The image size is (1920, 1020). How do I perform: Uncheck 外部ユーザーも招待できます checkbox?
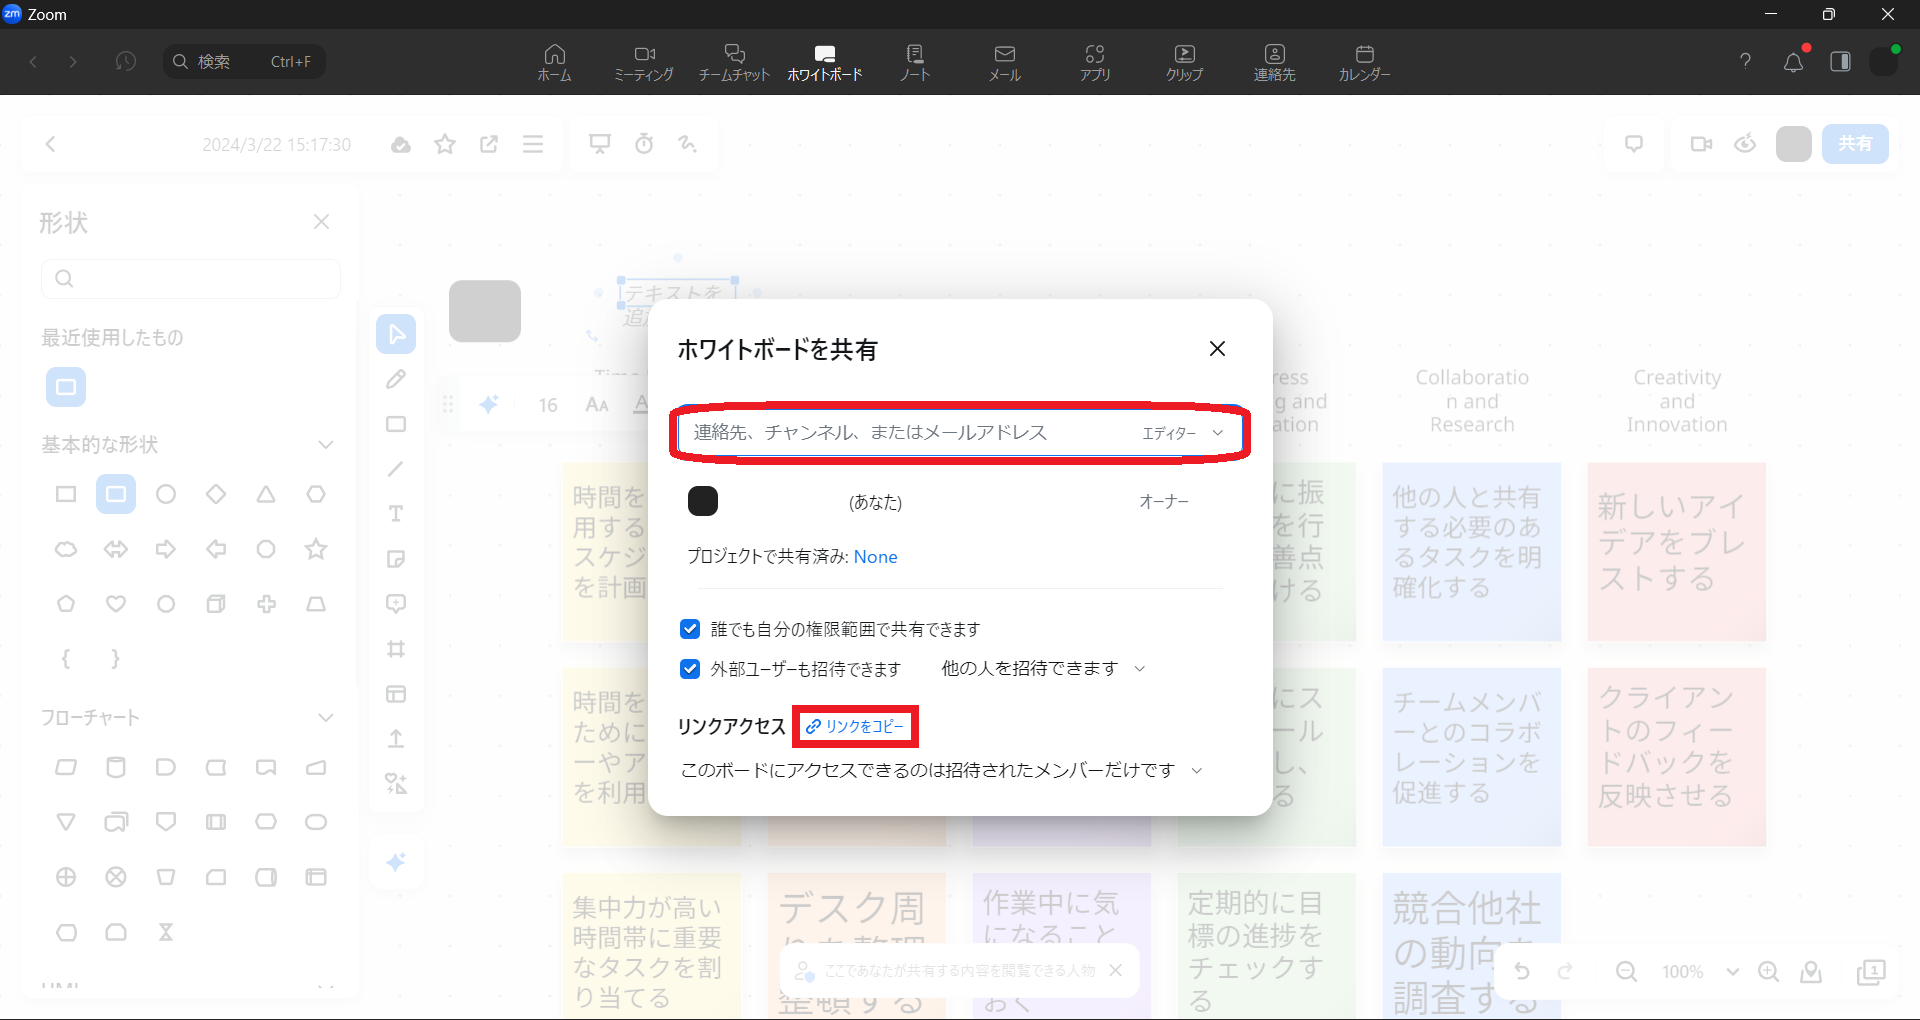click(x=690, y=669)
